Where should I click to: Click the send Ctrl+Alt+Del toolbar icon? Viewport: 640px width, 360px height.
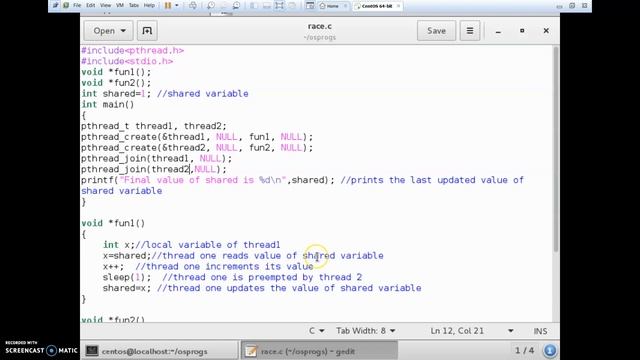(193, 6)
